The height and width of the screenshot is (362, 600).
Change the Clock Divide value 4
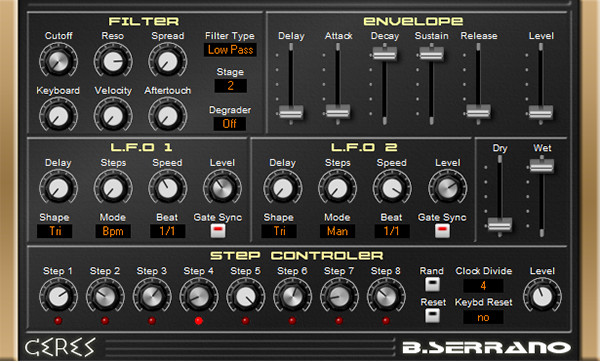[483, 286]
